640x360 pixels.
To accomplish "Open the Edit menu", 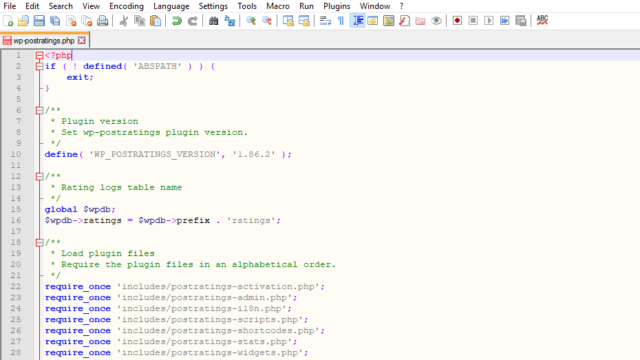I will coord(32,6).
